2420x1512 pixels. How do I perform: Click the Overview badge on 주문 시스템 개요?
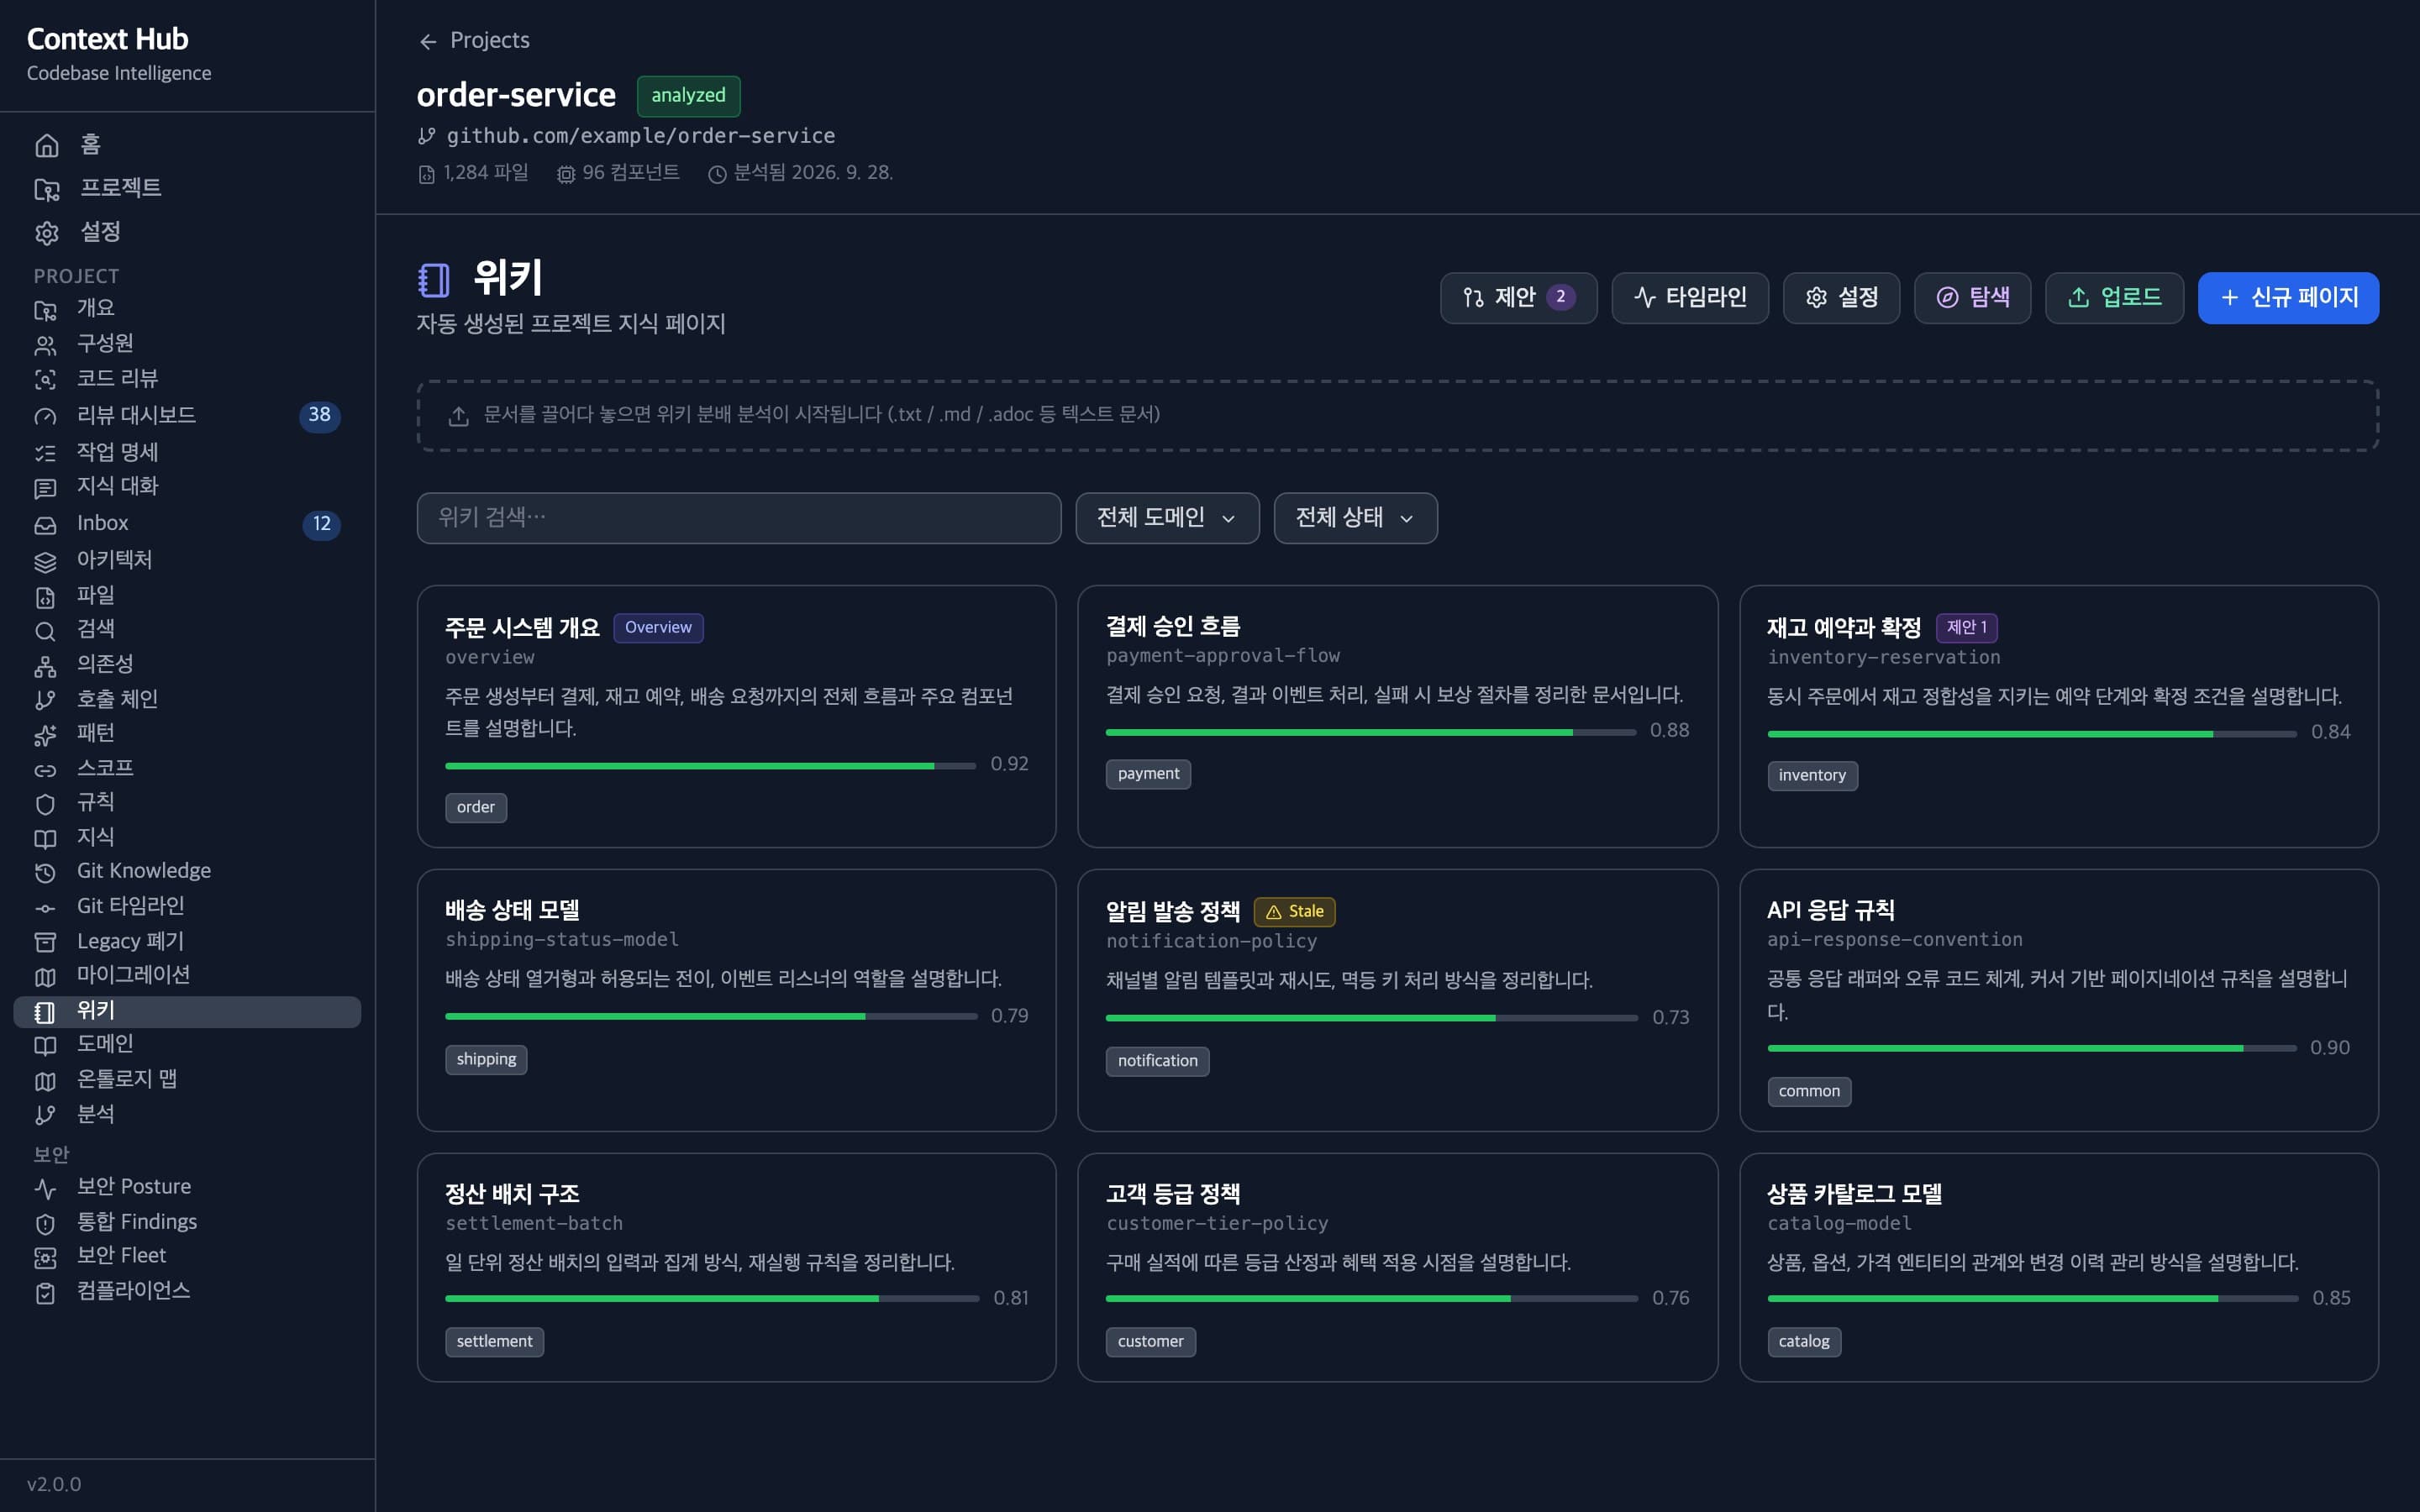658,627
